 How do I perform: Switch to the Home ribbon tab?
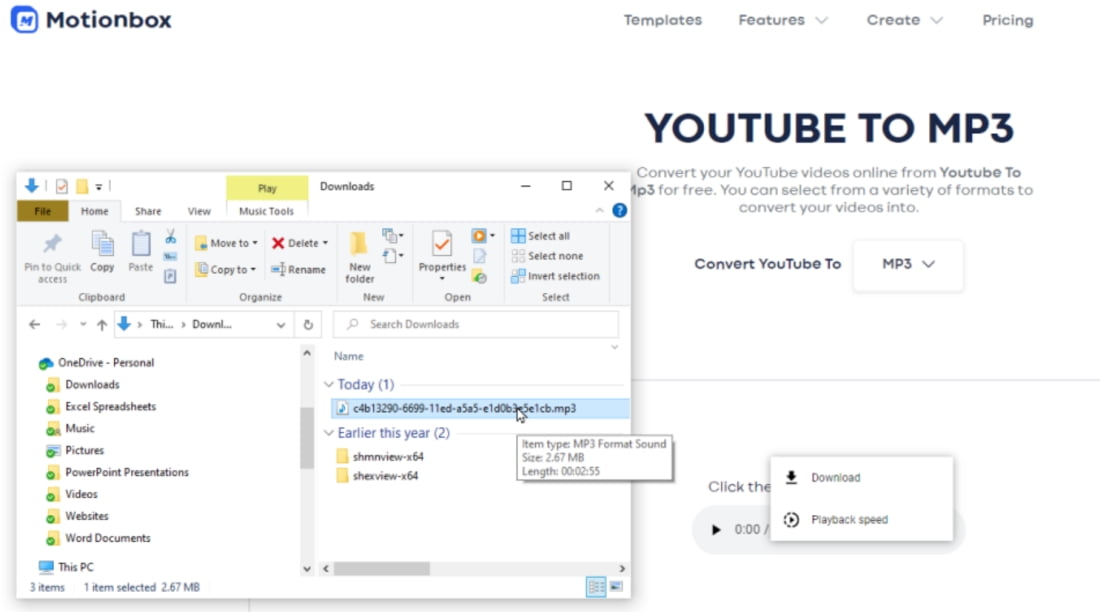95,211
